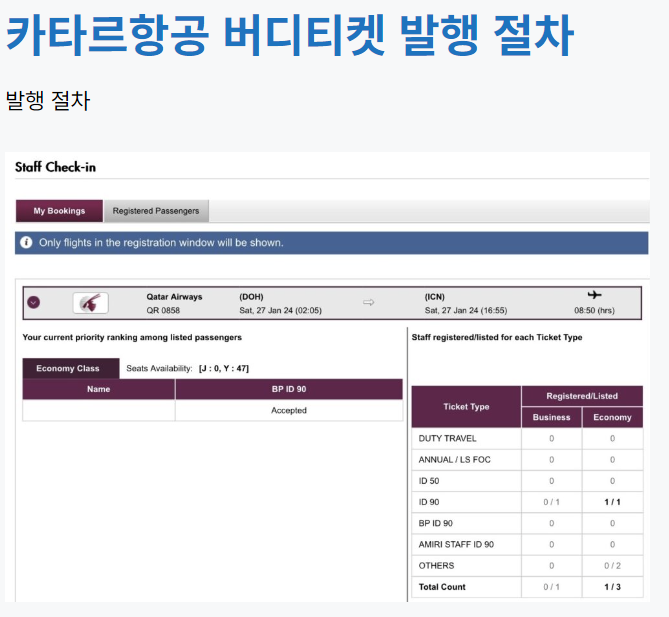Select the AMIRI STAFF ID 90 row label
The image size is (669, 617).
(x=456, y=545)
